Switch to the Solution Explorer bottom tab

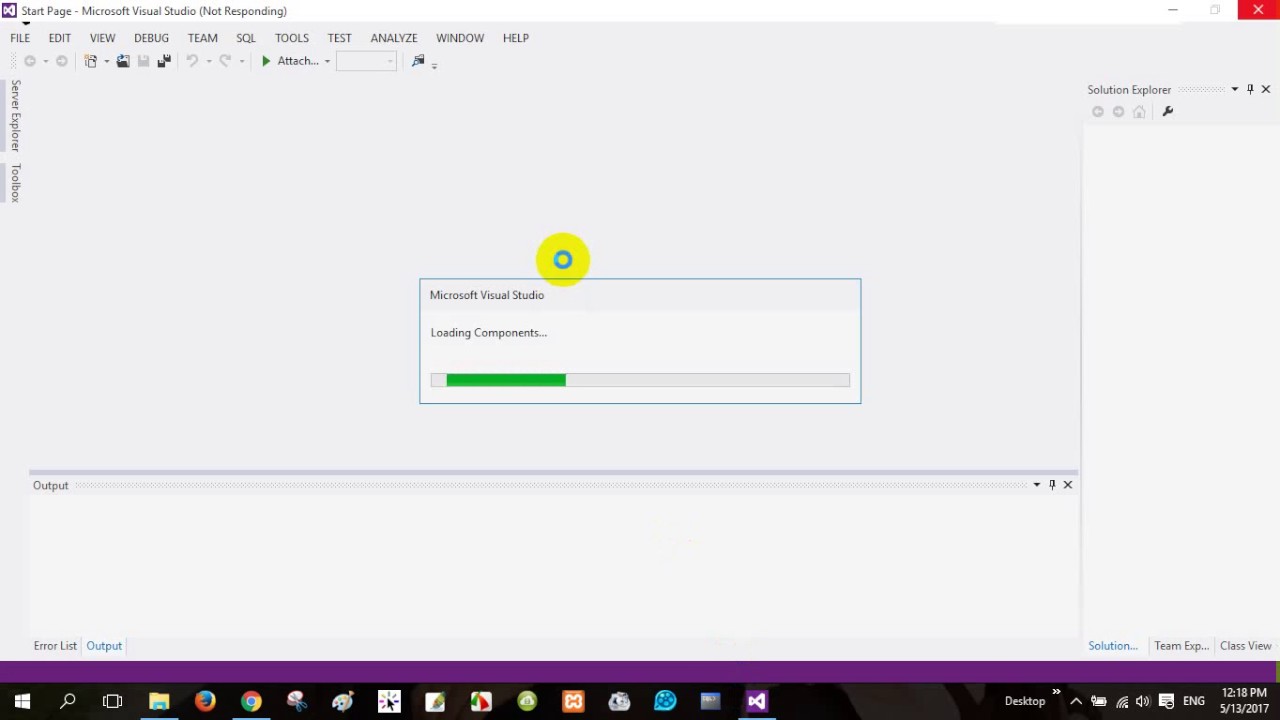[1113, 646]
